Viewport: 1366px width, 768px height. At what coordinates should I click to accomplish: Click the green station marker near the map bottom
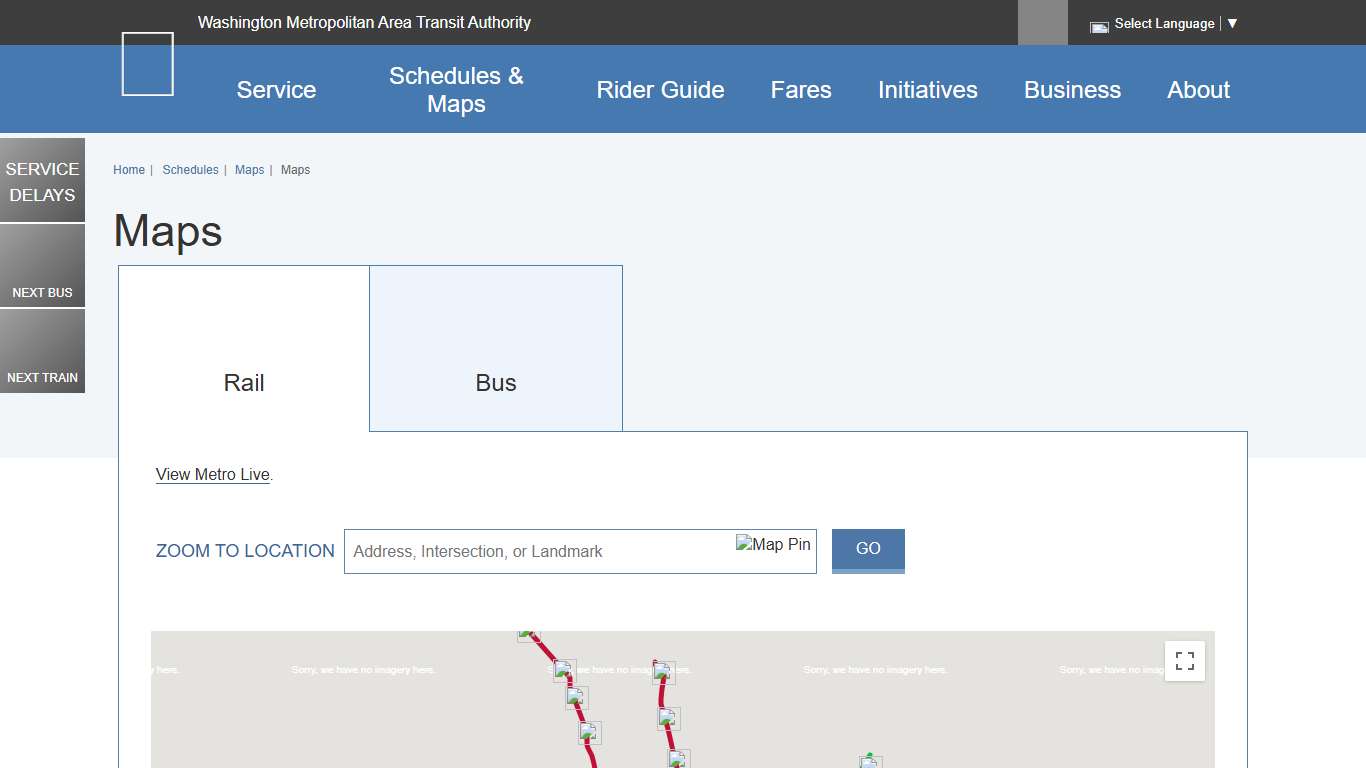868,761
